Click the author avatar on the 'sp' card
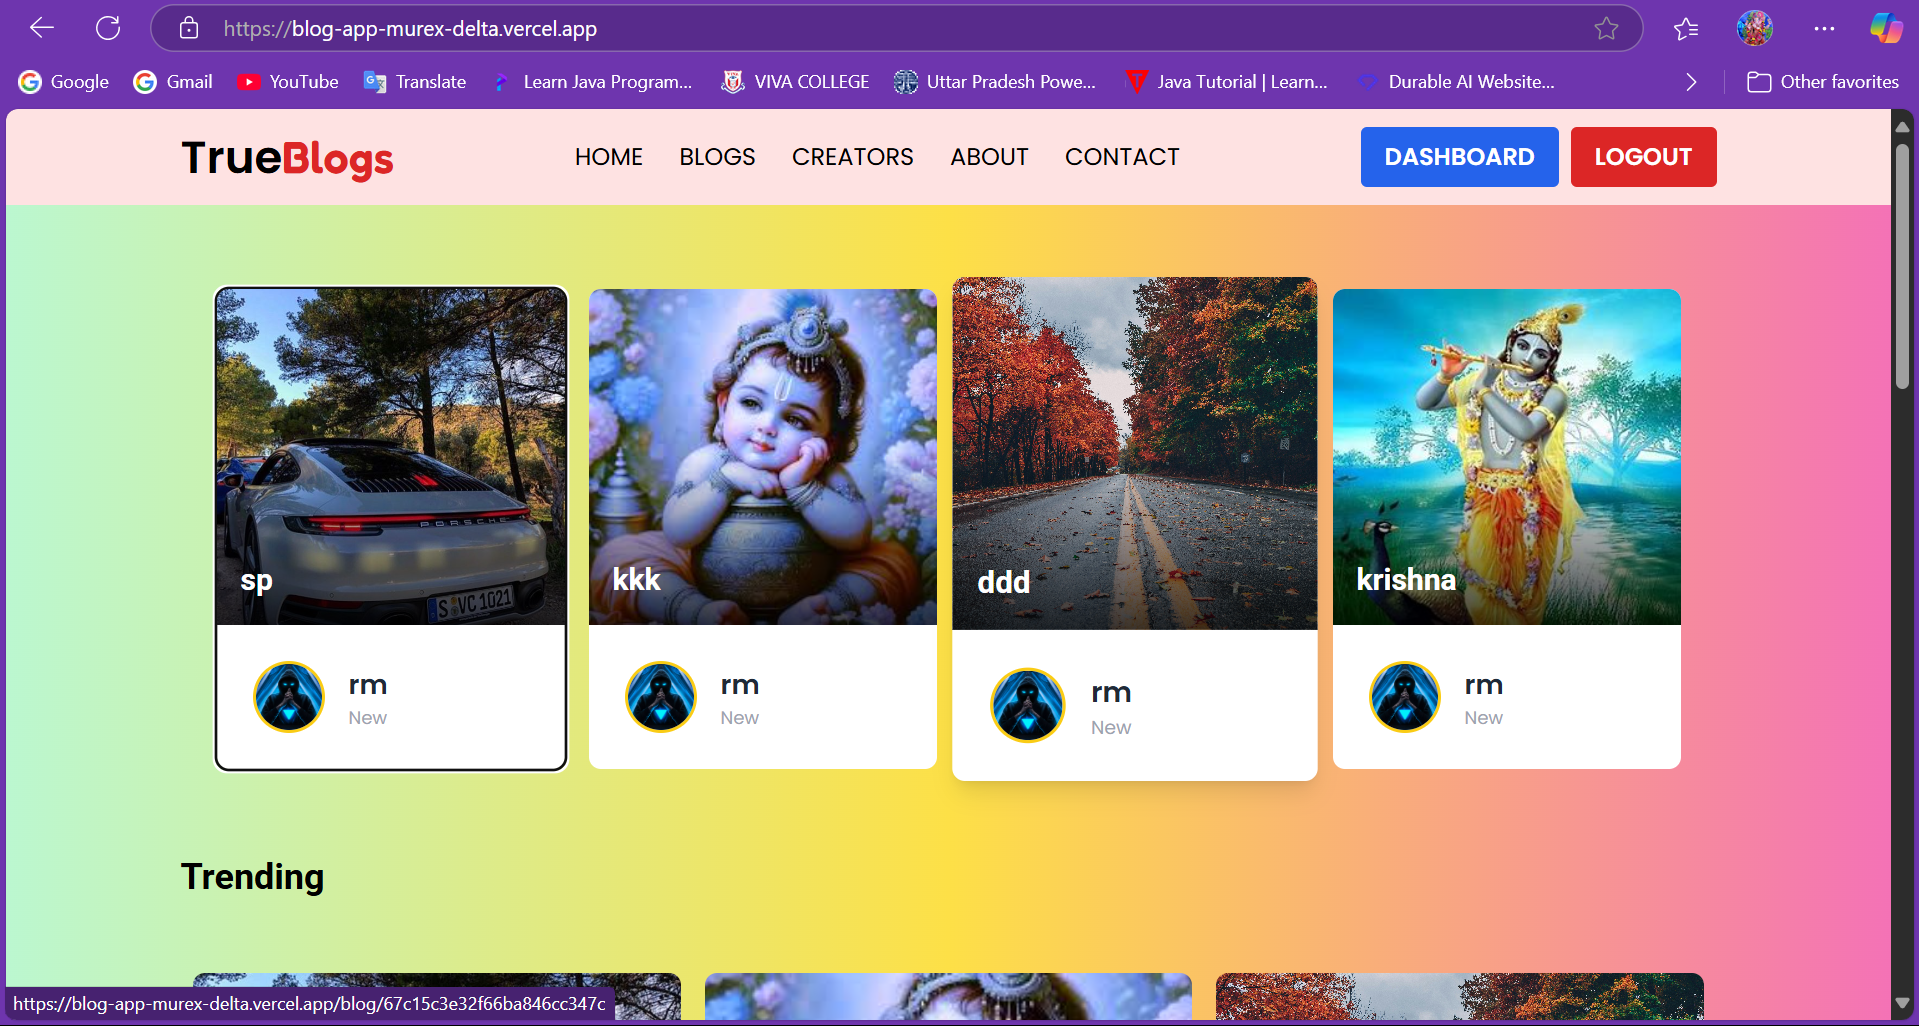This screenshot has width=1919, height=1026. [289, 697]
